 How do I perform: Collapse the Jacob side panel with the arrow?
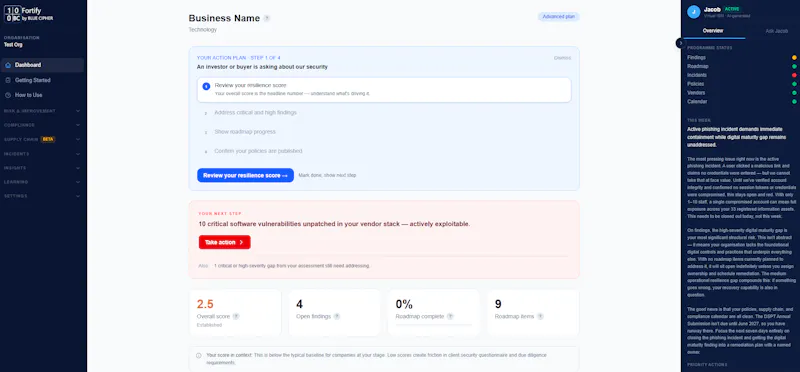681,43
